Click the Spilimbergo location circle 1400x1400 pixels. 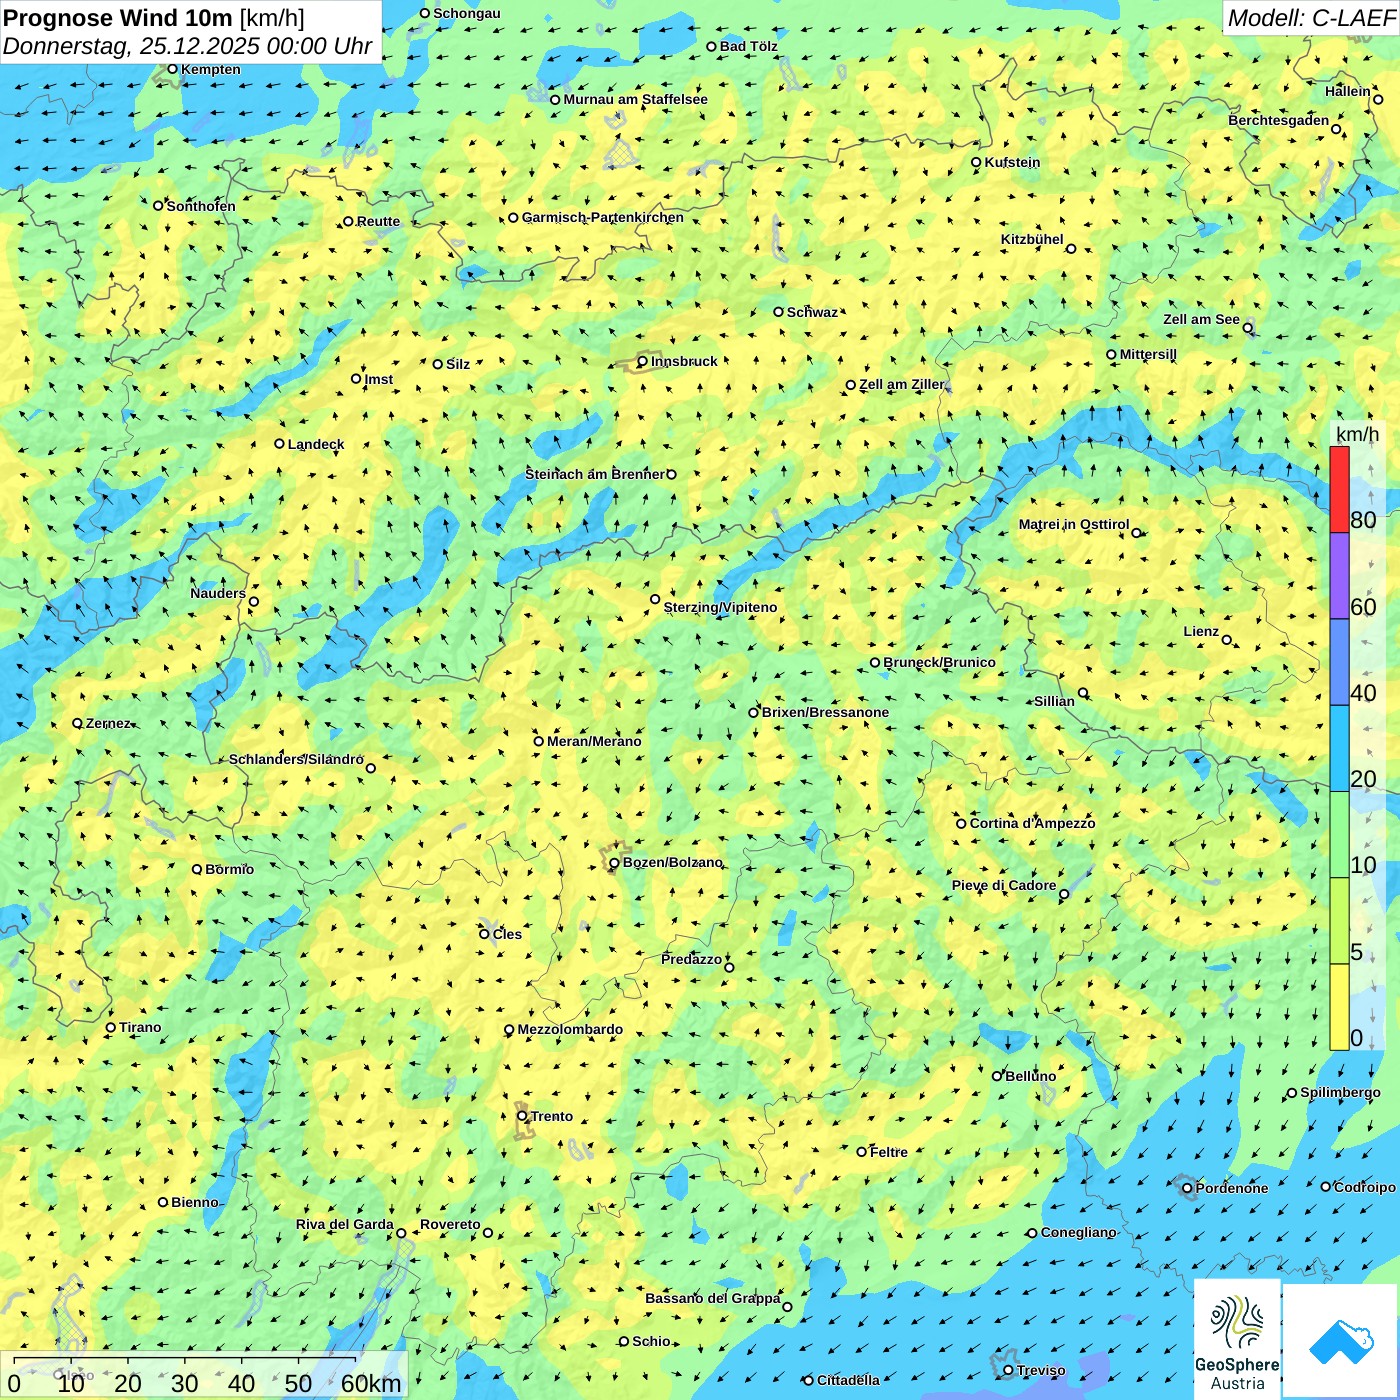click(1292, 1093)
